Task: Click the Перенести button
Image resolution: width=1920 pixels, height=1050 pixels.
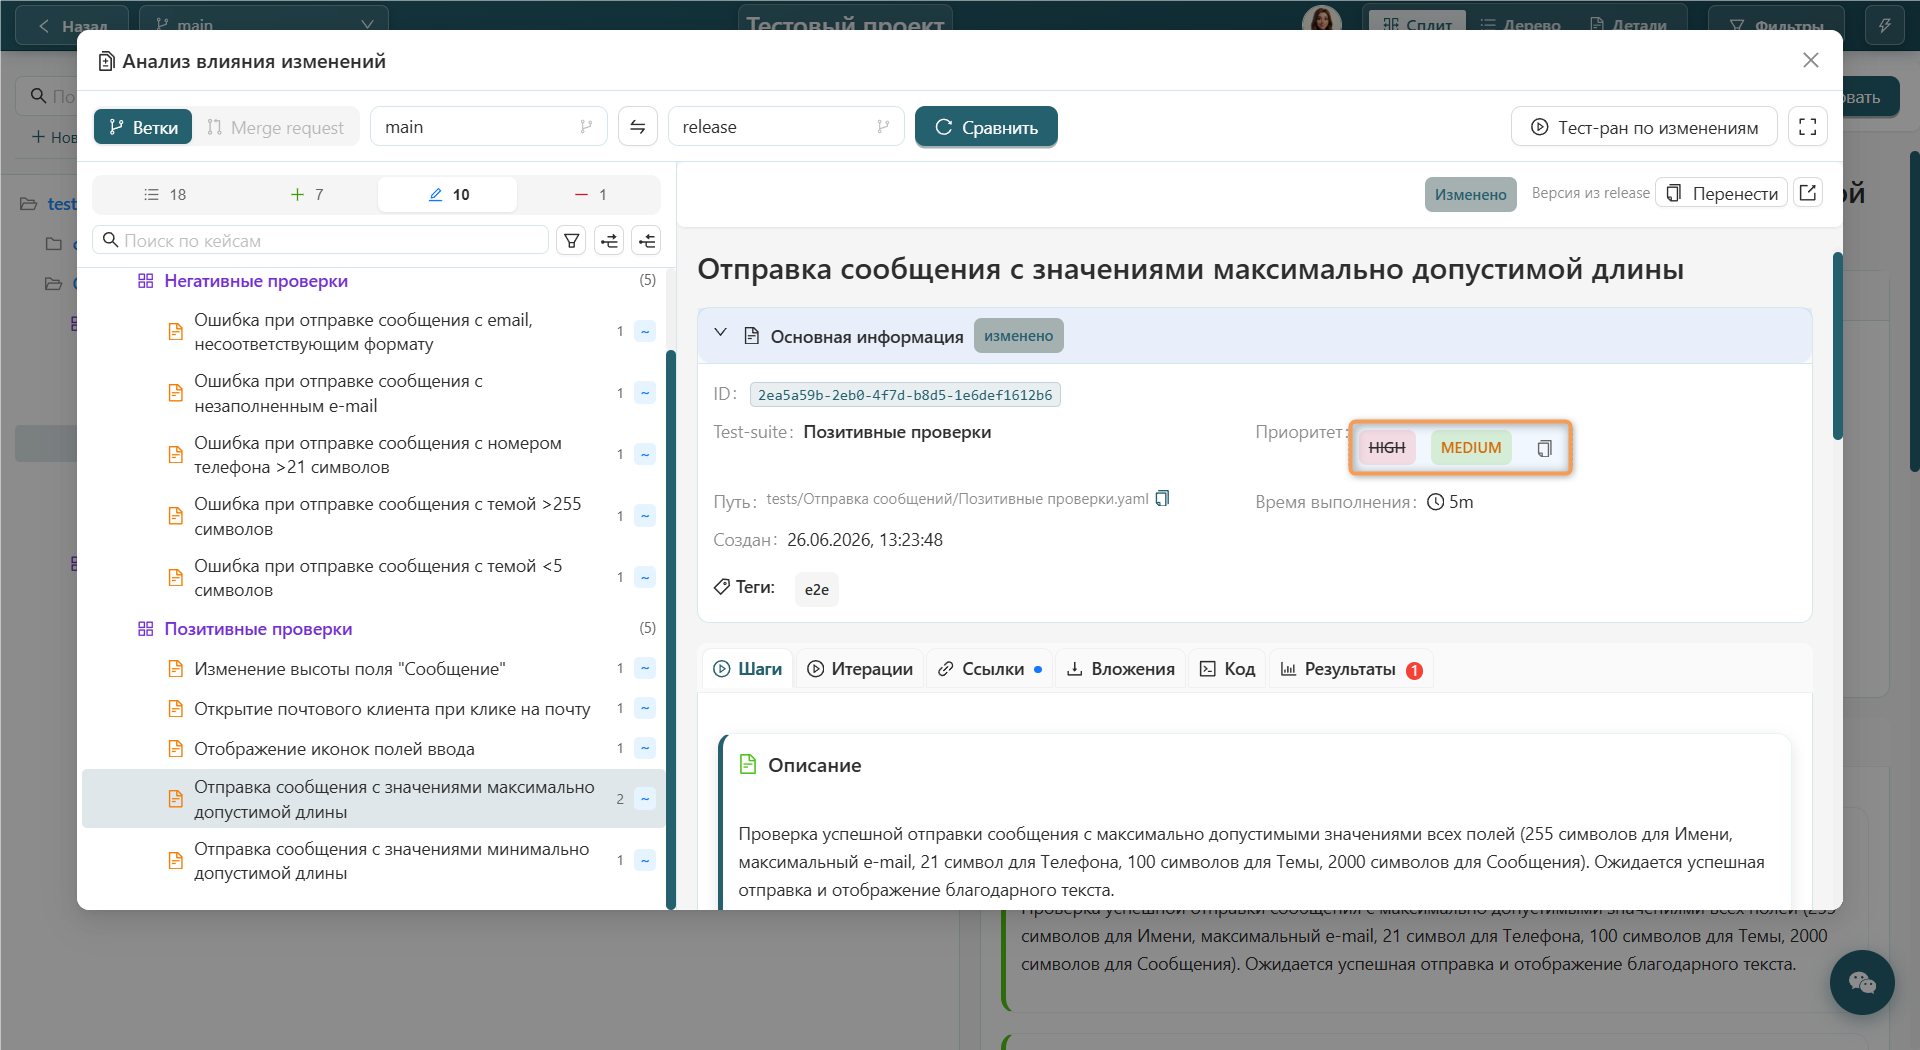Action: pyautogui.click(x=1722, y=193)
